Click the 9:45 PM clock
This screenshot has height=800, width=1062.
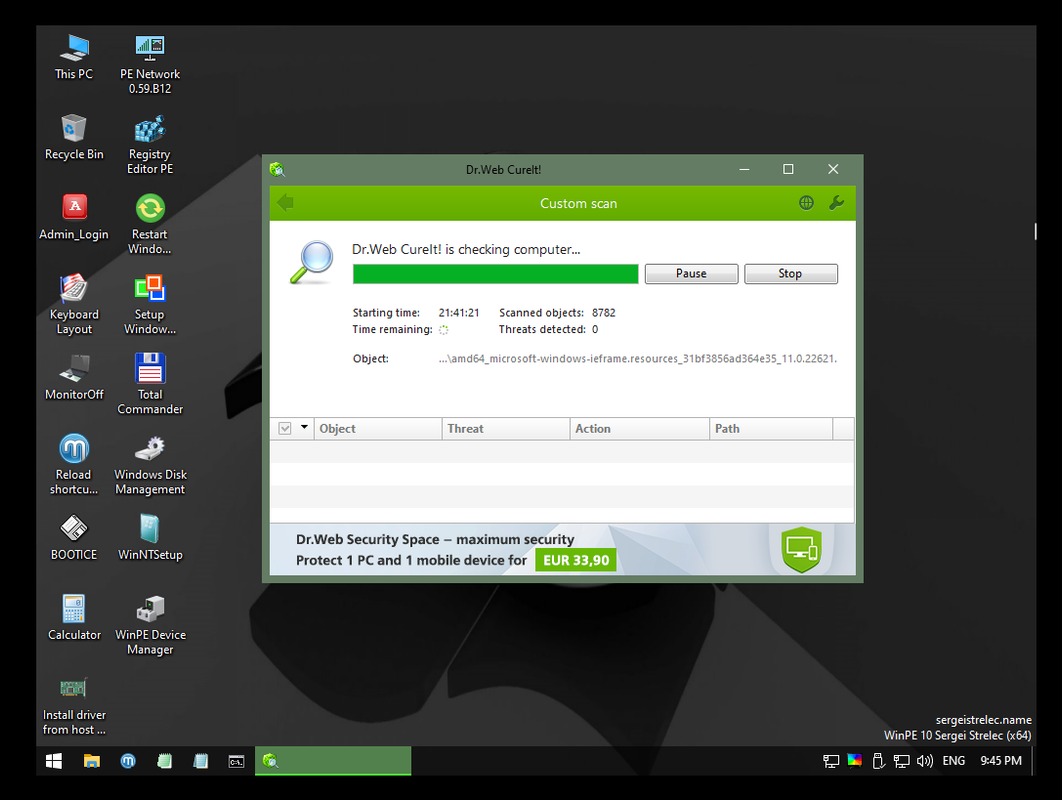click(1000, 761)
